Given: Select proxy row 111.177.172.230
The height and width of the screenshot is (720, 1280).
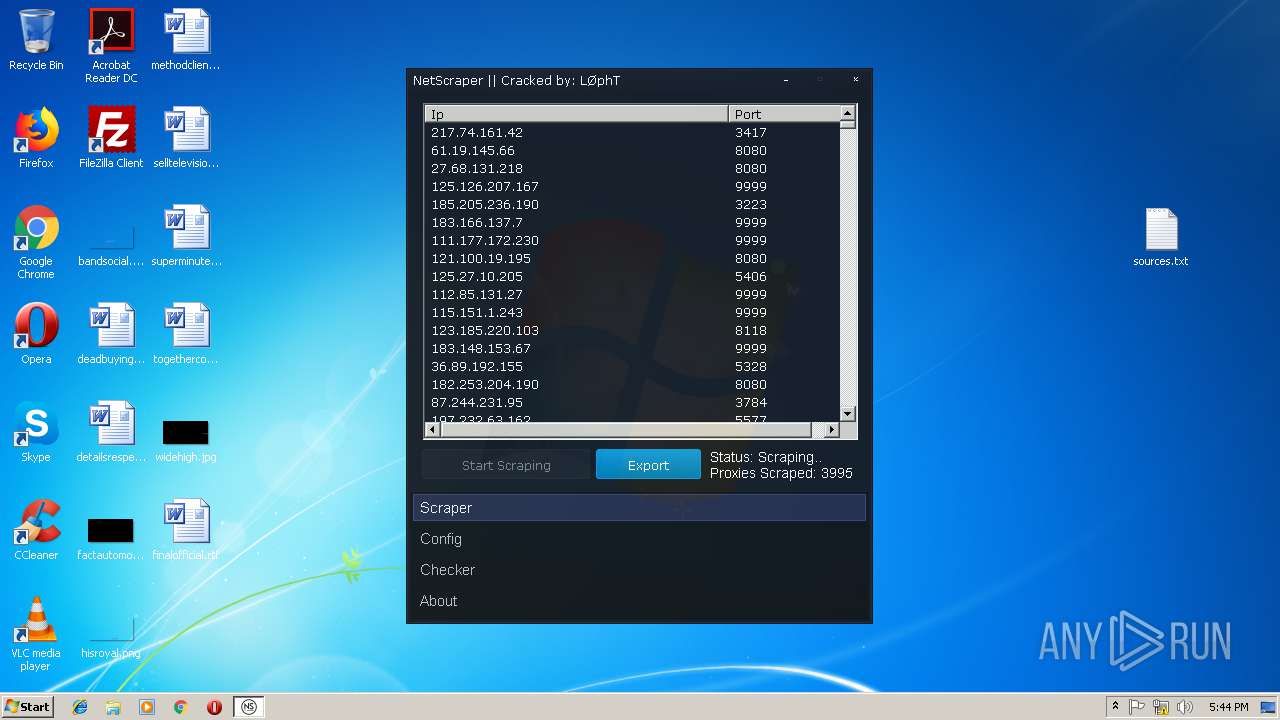Looking at the screenshot, I should pos(632,240).
